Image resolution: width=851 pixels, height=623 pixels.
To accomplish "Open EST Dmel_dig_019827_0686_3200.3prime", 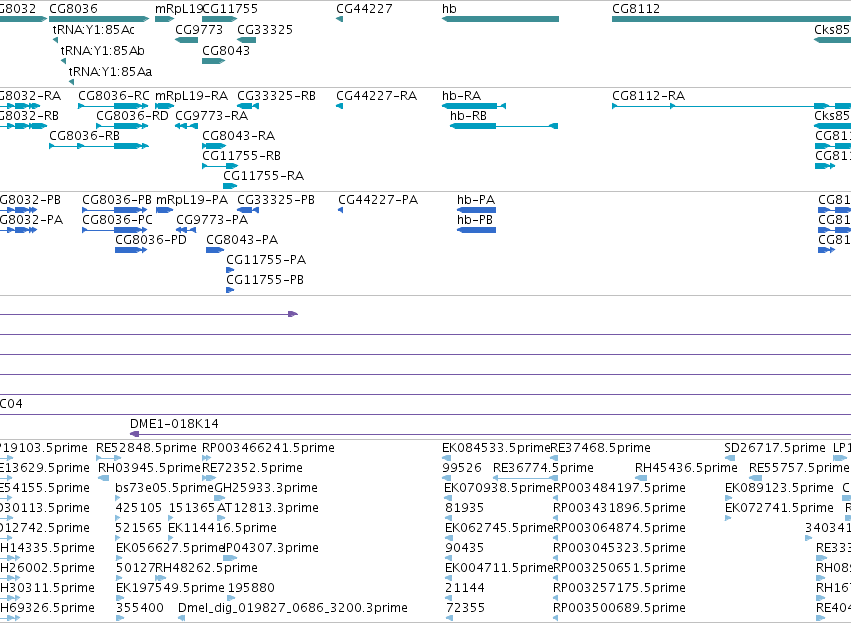I will click(x=293, y=608).
